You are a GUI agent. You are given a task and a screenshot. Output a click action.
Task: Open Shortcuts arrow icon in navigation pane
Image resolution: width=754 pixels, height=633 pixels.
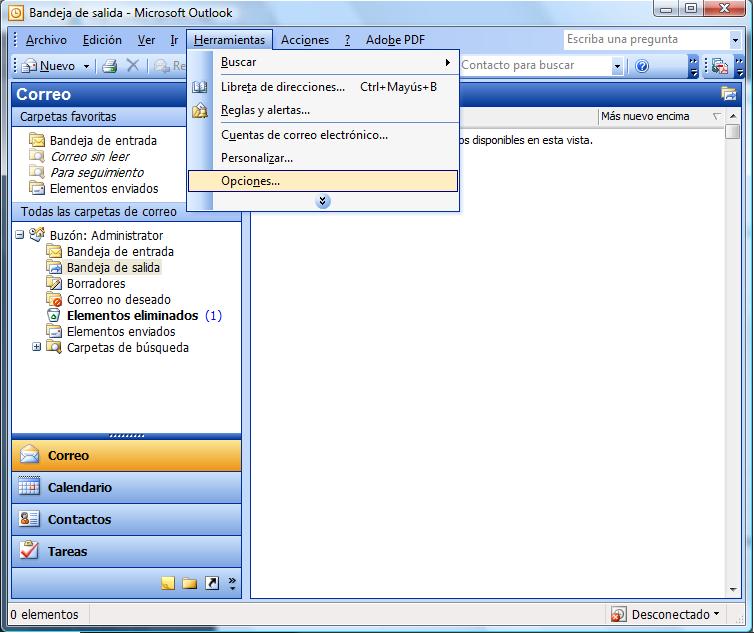(212, 583)
